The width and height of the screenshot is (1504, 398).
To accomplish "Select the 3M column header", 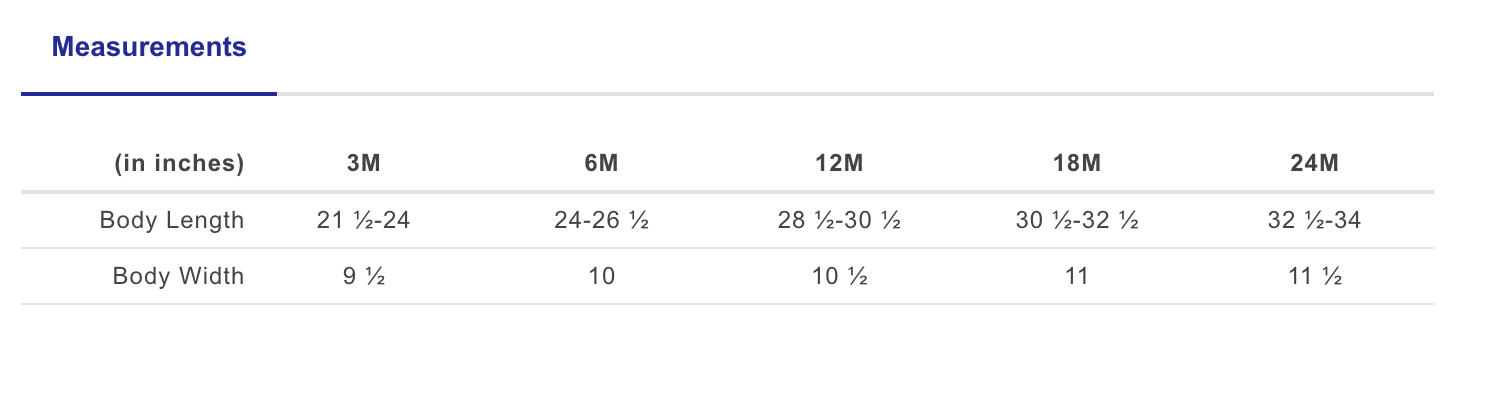I will [x=364, y=164].
